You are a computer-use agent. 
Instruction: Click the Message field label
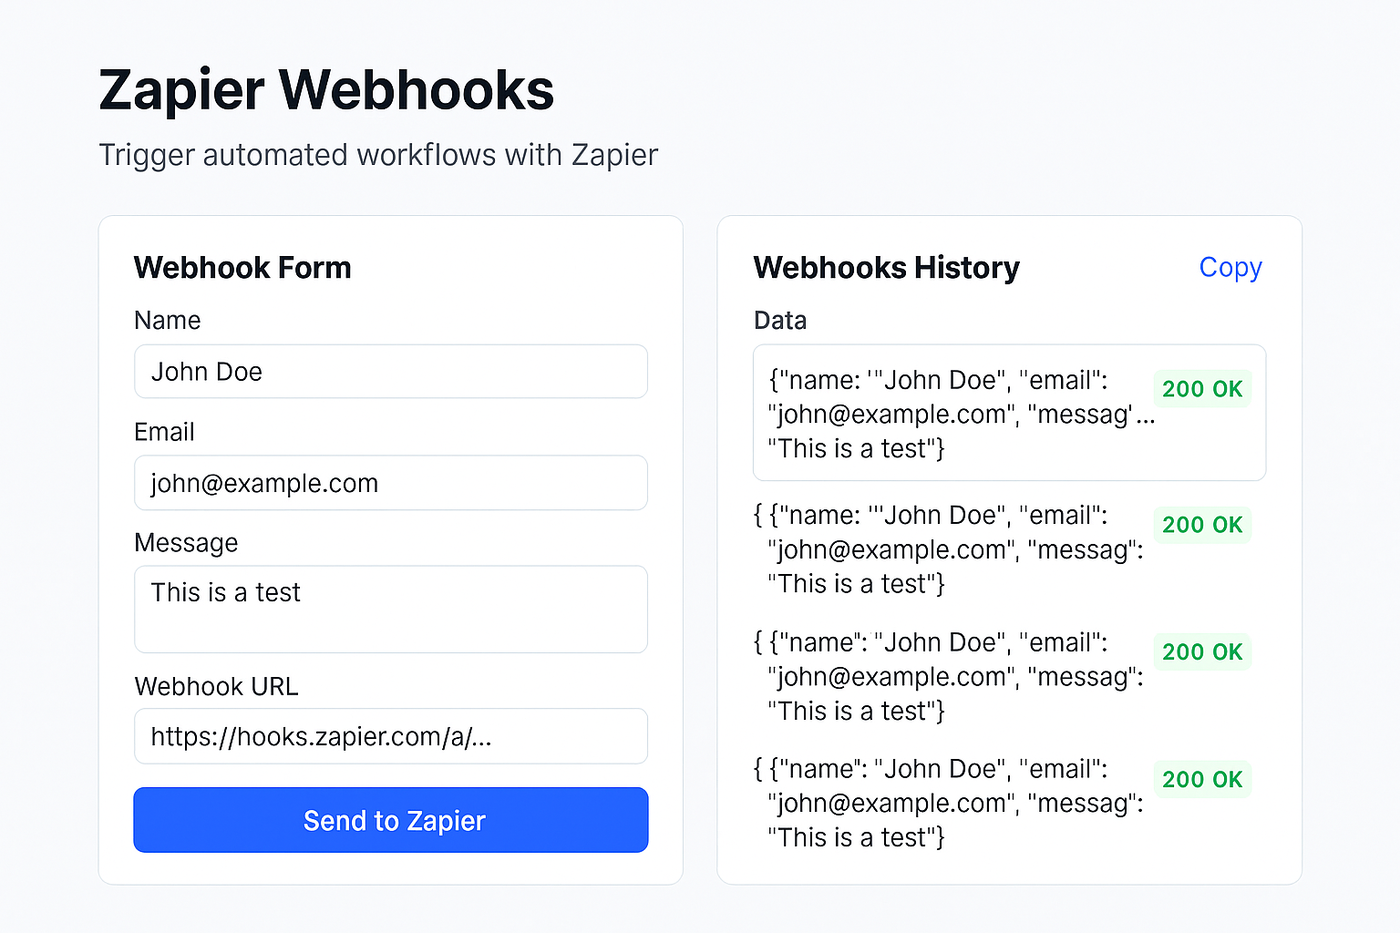coord(186,543)
